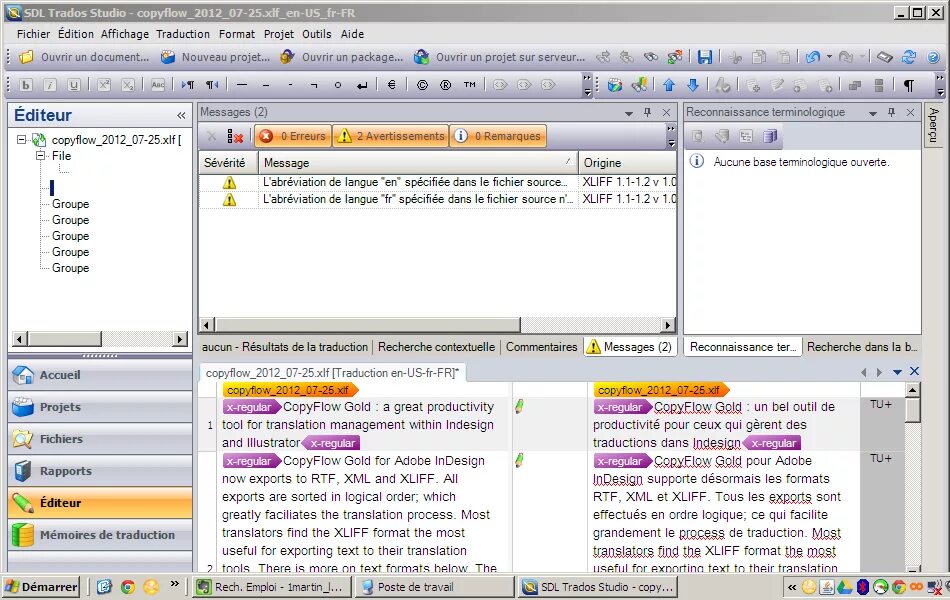Viewport: 950px width, 600px height.
Task: Open the Undo history dropdown arrow
Action: pos(829,57)
